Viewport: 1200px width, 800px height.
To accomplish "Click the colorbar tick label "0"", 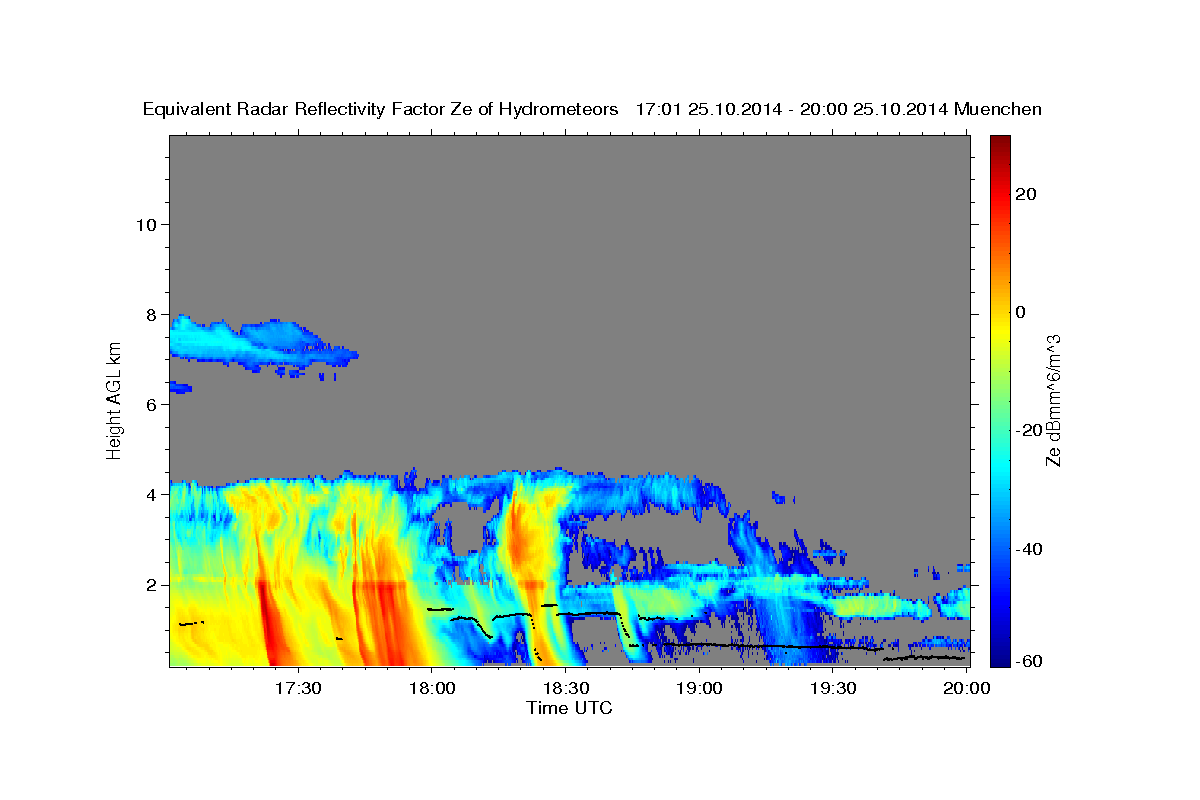I will [x=1020, y=312].
